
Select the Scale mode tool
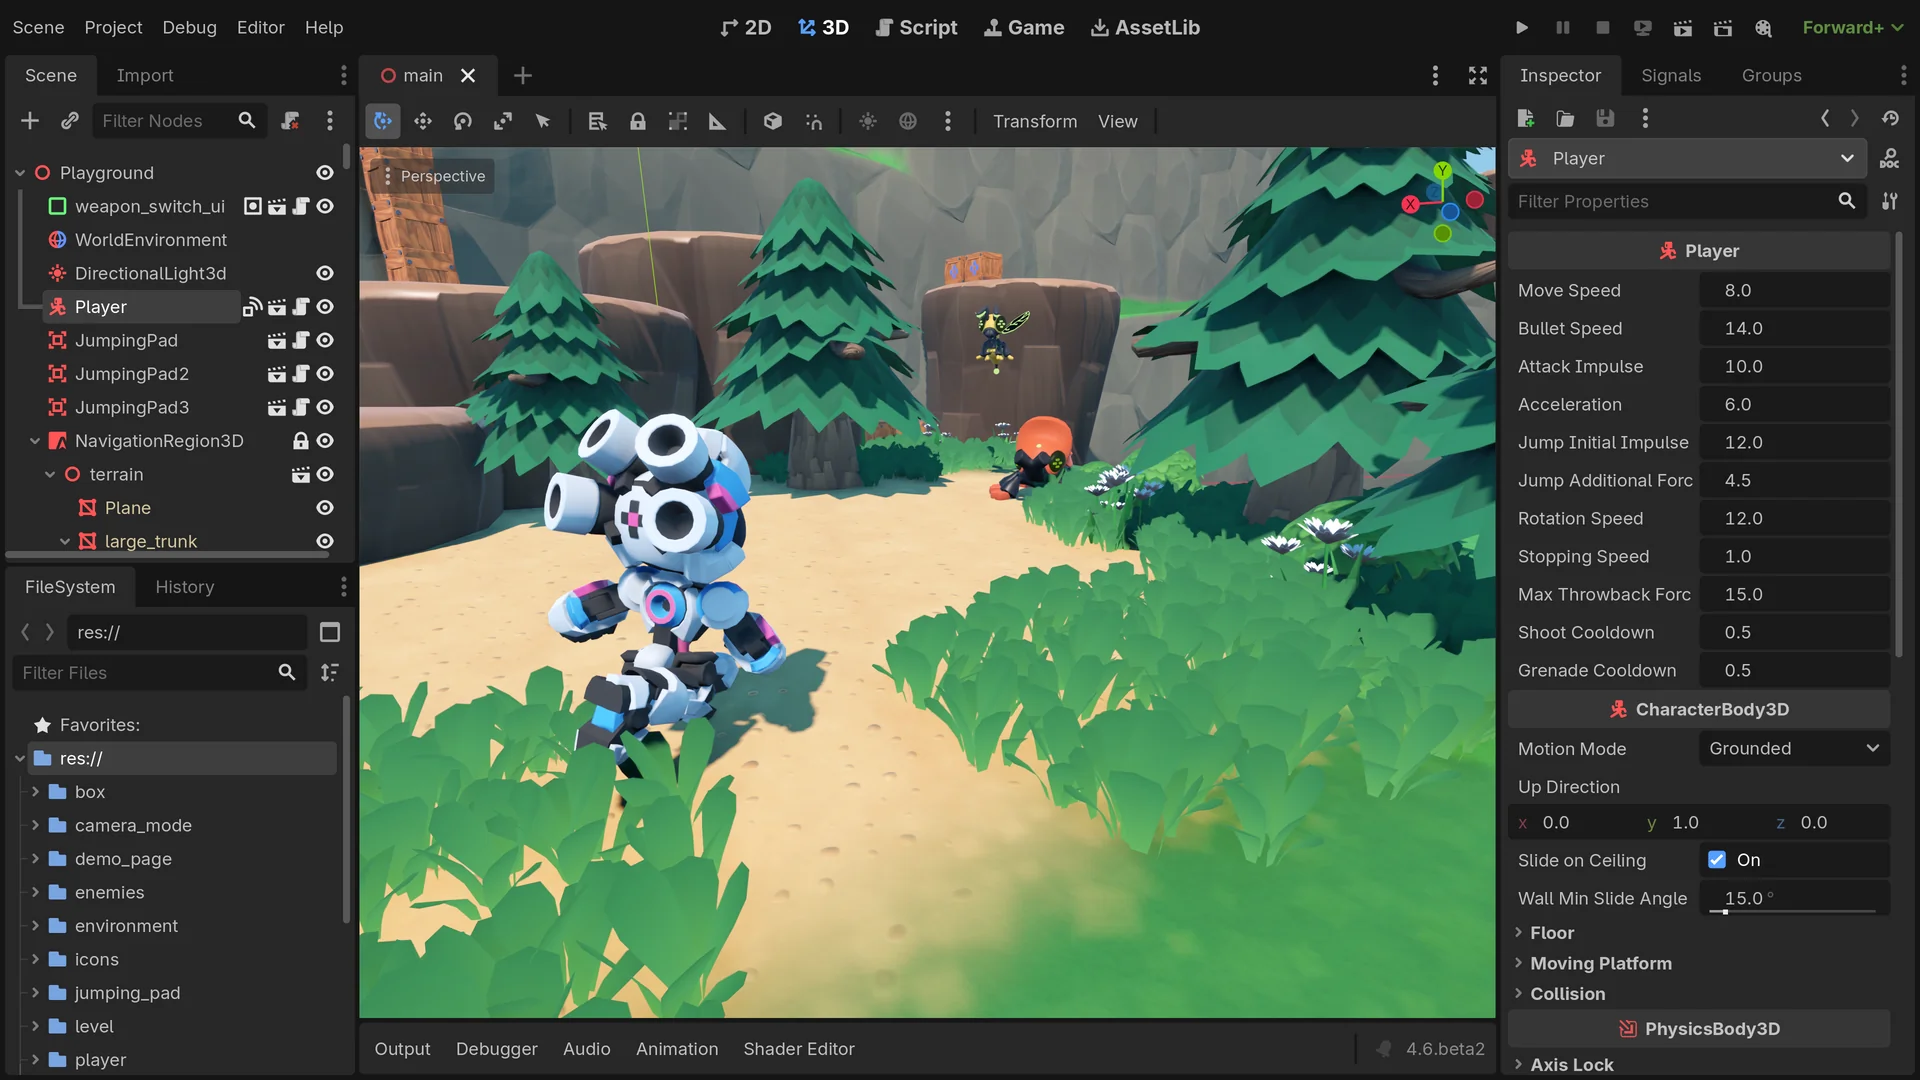point(503,121)
